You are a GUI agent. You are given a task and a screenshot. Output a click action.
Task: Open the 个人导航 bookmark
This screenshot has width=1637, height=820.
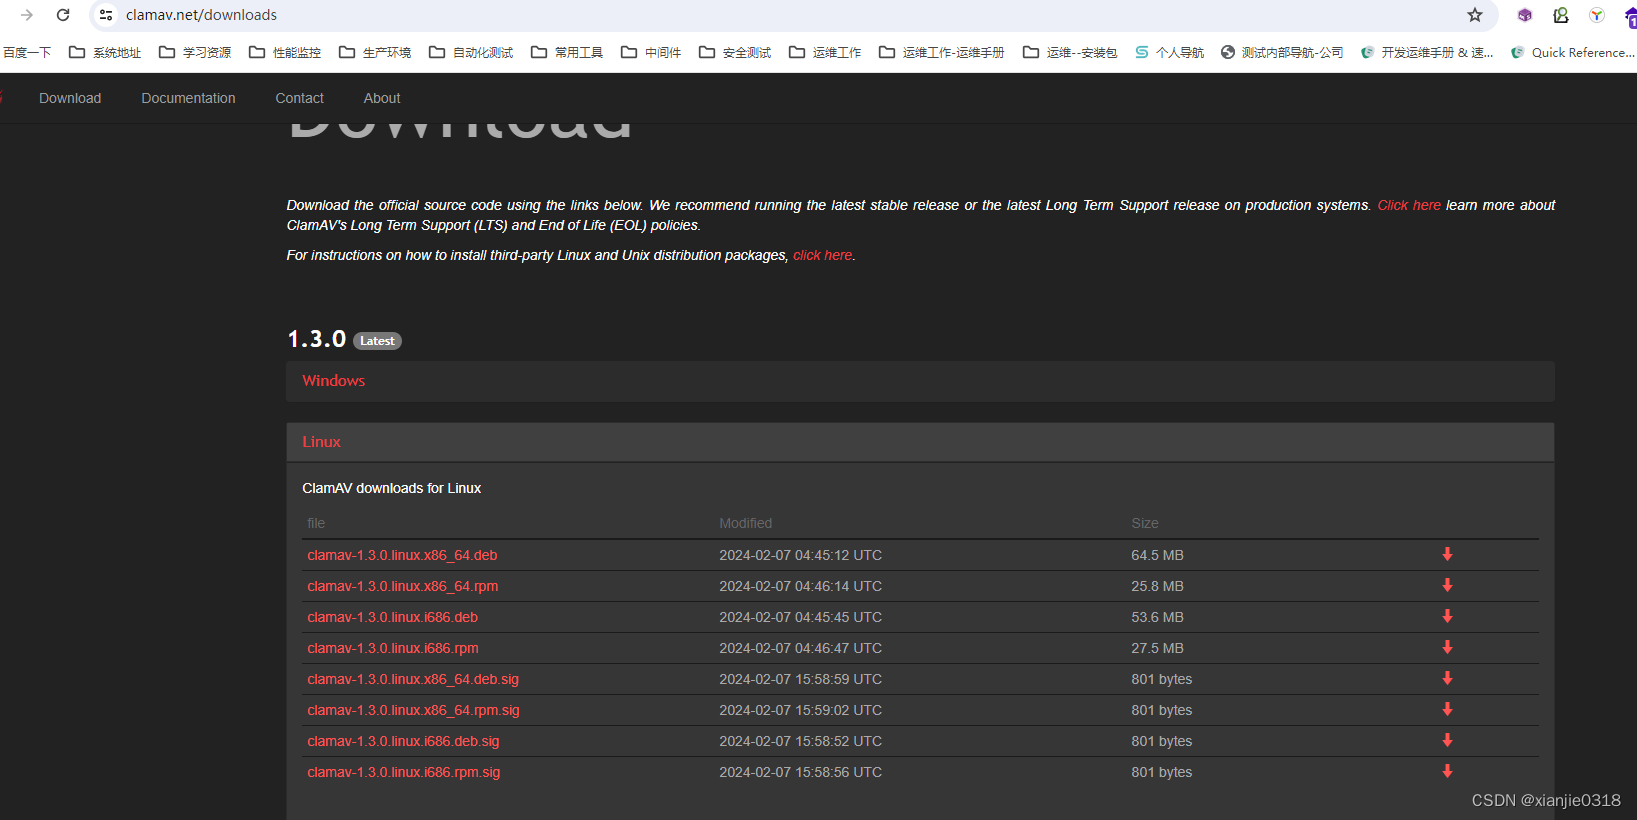point(1170,52)
